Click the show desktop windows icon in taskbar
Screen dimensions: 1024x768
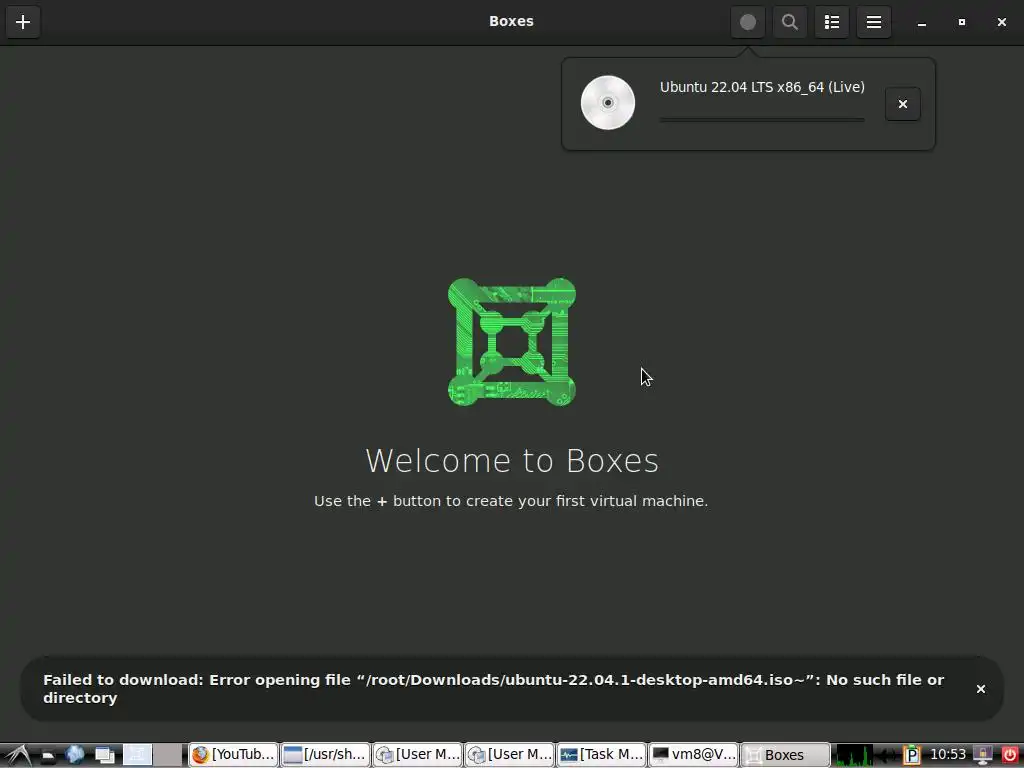pos(104,756)
